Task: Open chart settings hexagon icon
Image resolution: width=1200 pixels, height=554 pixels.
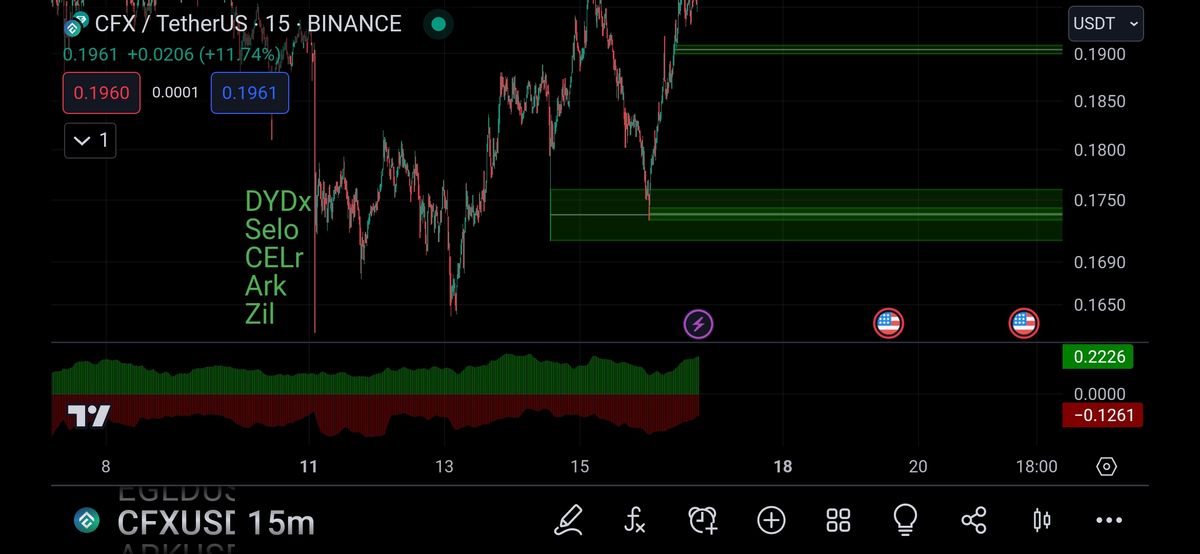Action: [1106, 466]
